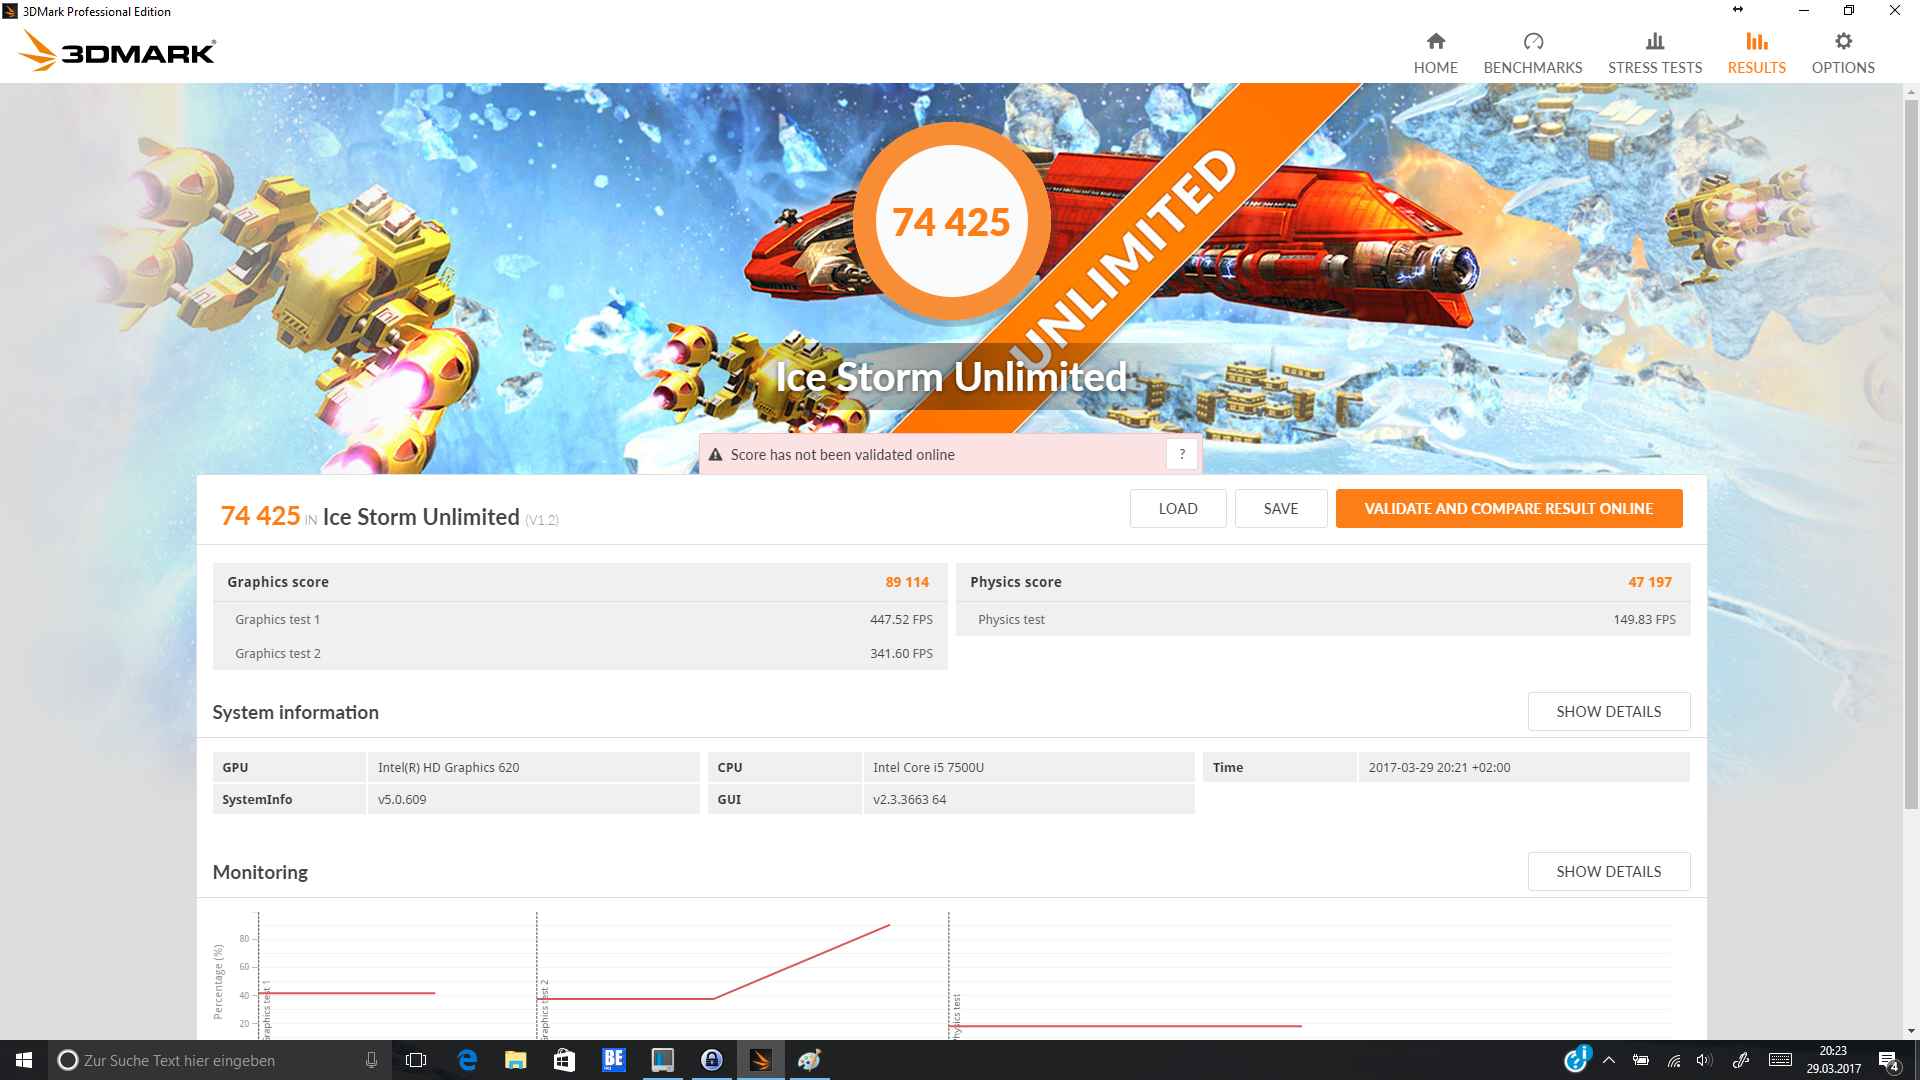Open the Home icon in navigation
The height and width of the screenshot is (1080, 1920).
(x=1435, y=42)
